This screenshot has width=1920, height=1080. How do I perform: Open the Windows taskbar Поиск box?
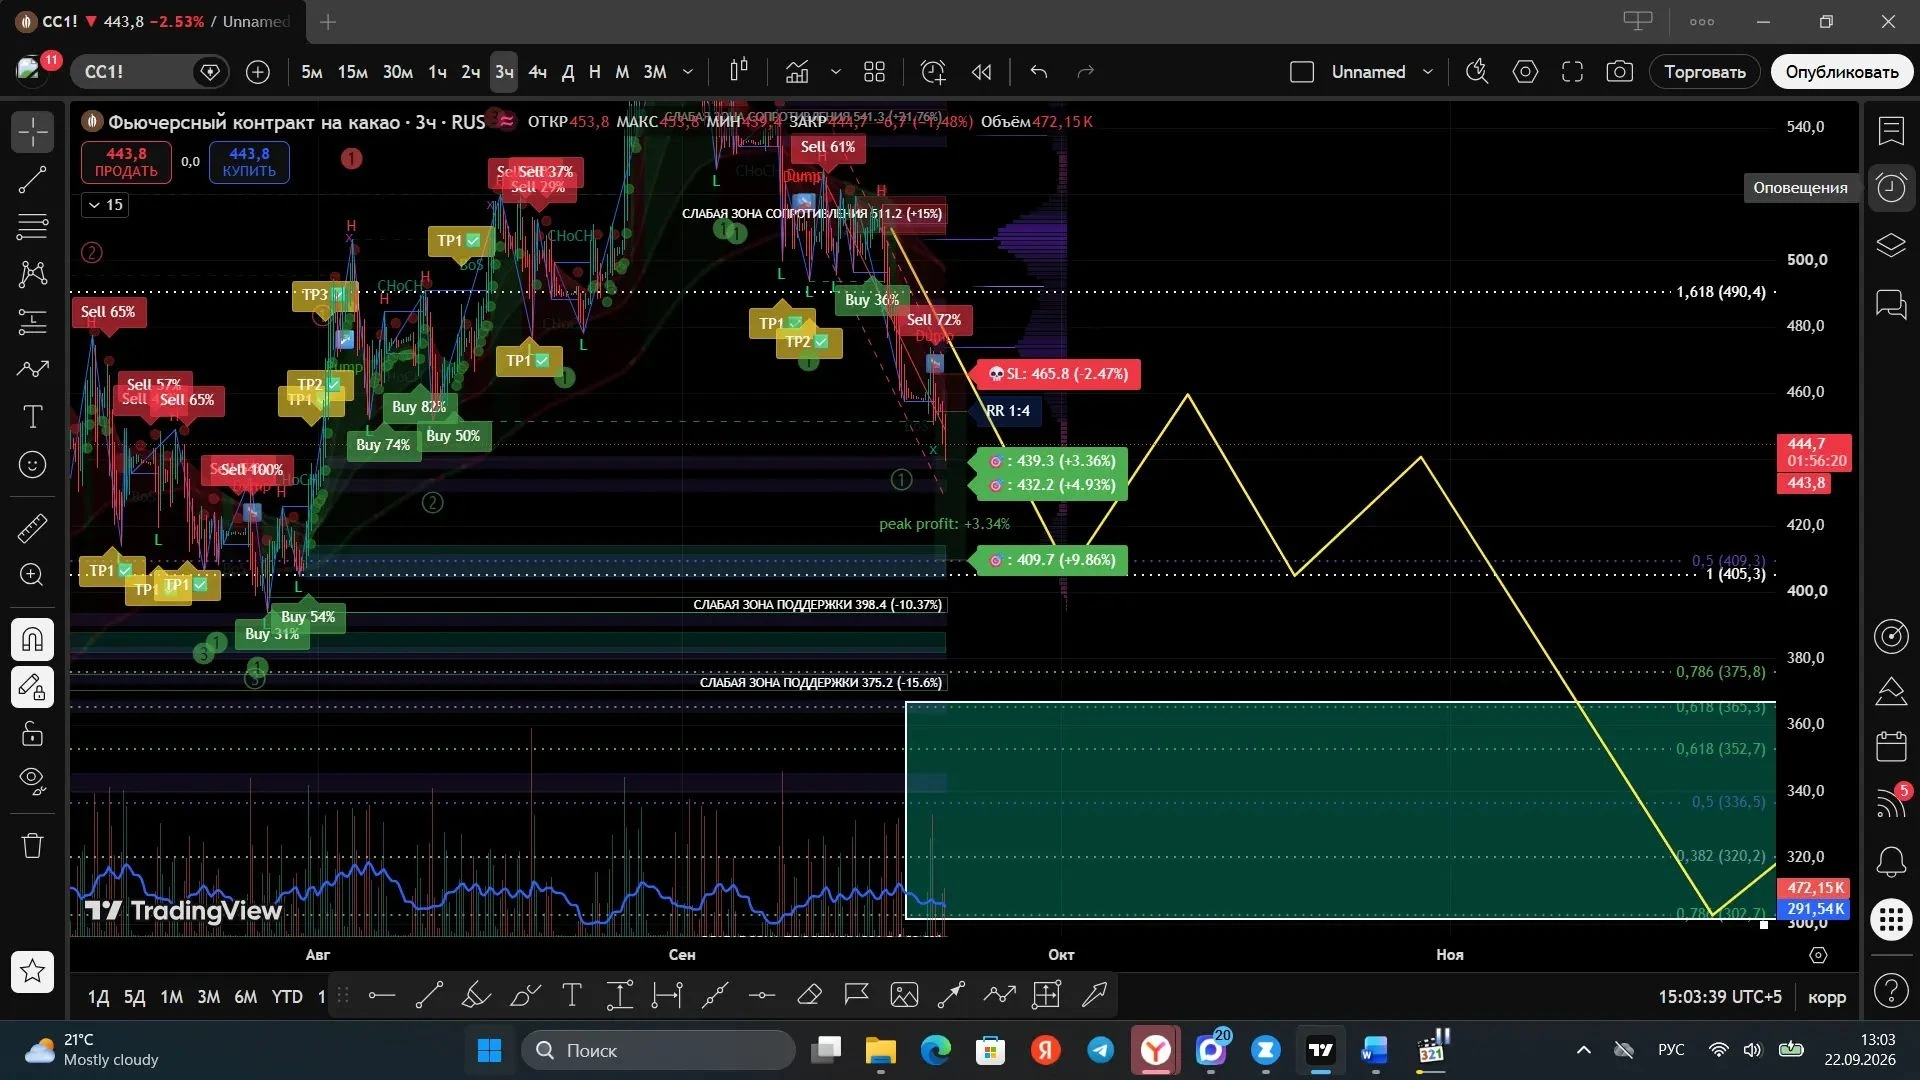(x=658, y=1050)
